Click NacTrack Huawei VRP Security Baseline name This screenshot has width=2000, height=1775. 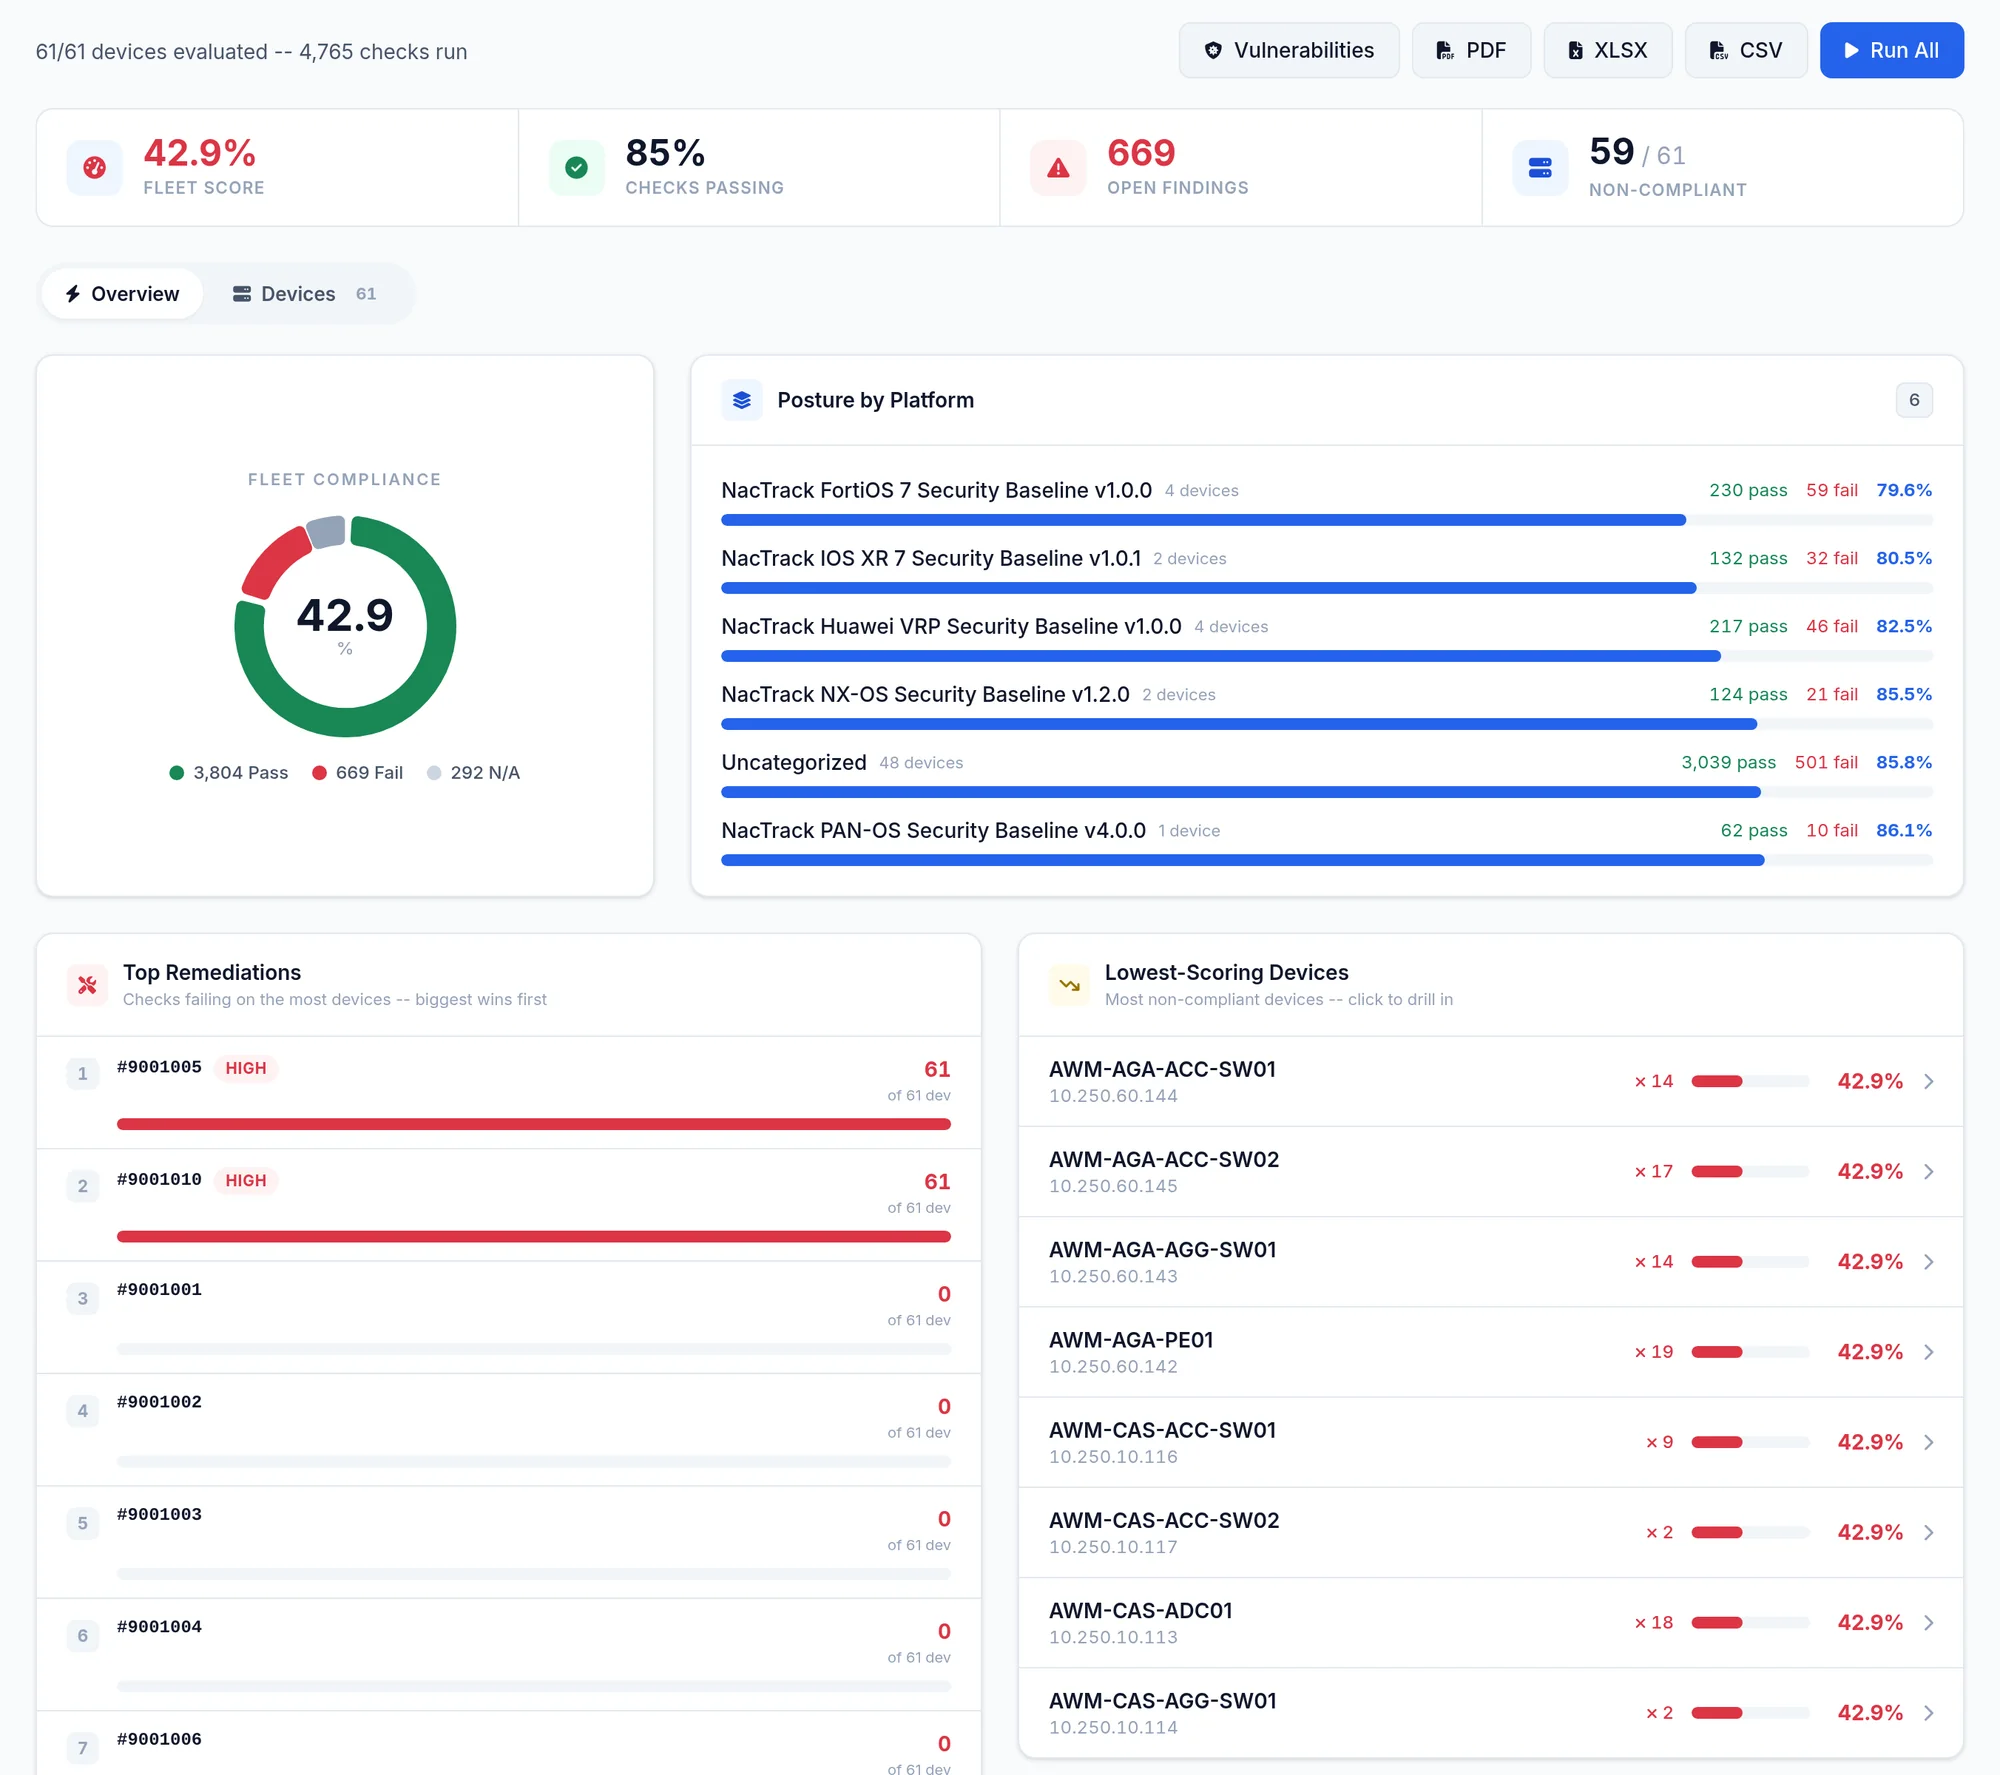tap(951, 626)
